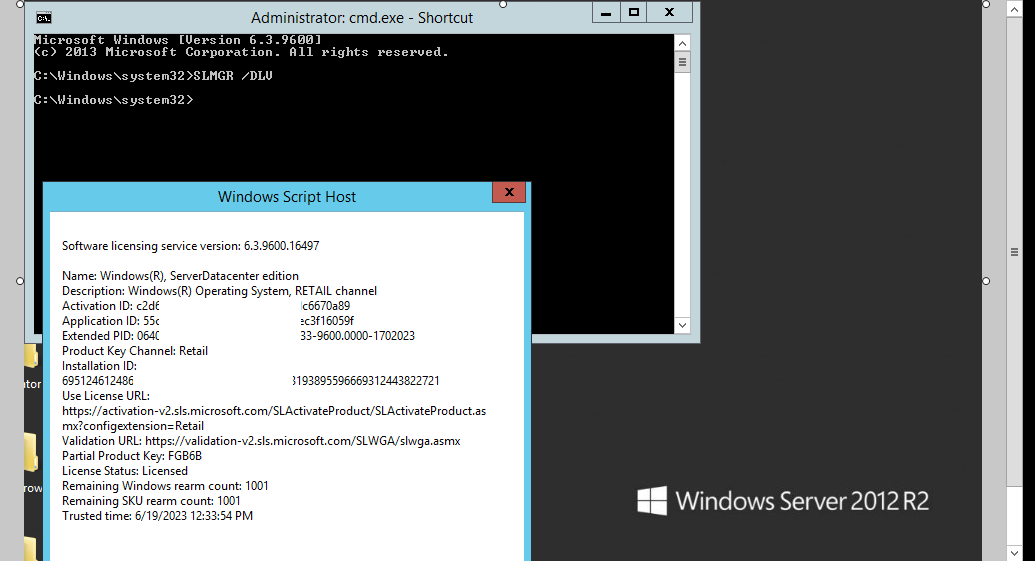Image resolution: width=1035 pixels, height=561 pixels.
Task: Click cmd window scrollbar up arrow
Action: [x=683, y=44]
